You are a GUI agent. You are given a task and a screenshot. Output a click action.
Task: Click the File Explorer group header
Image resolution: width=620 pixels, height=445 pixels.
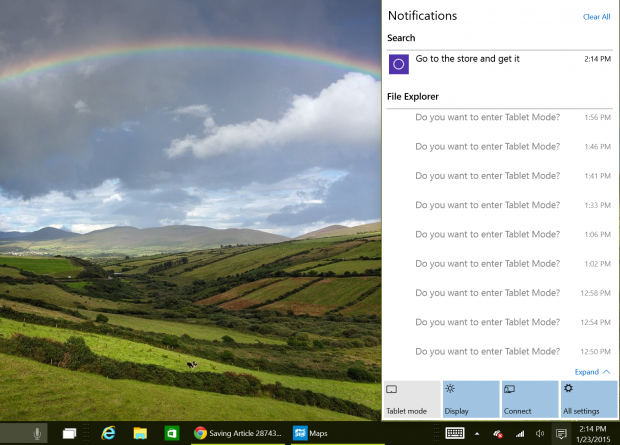click(413, 97)
